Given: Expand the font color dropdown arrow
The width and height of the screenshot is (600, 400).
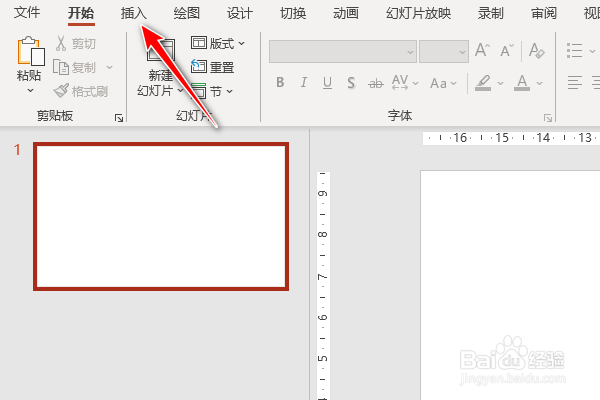Looking at the screenshot, I should tap(539, 83).
